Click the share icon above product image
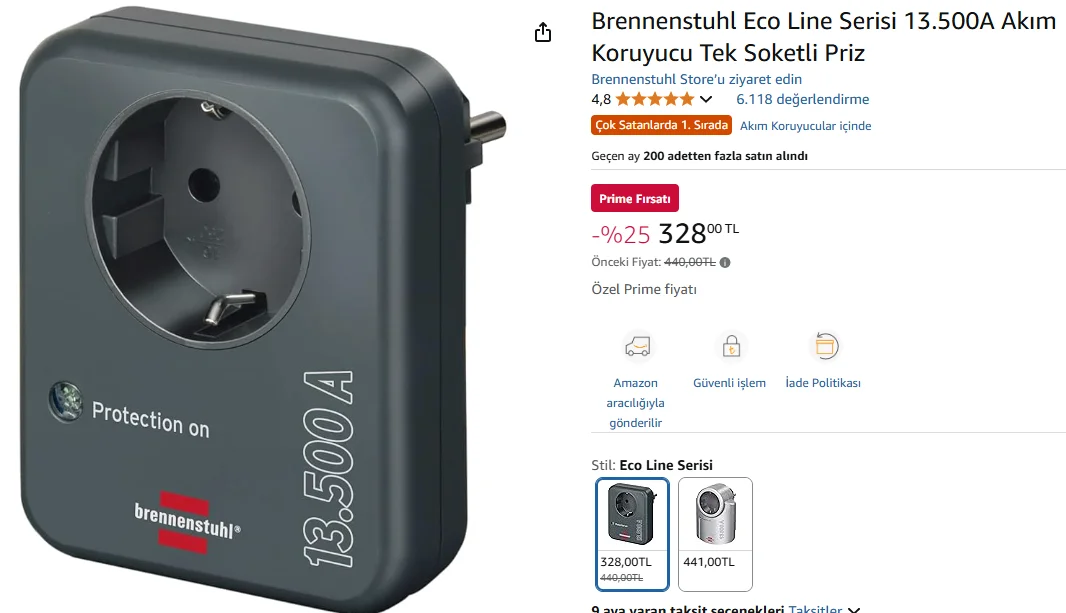The image size is (1066, 613). (543, 32)
